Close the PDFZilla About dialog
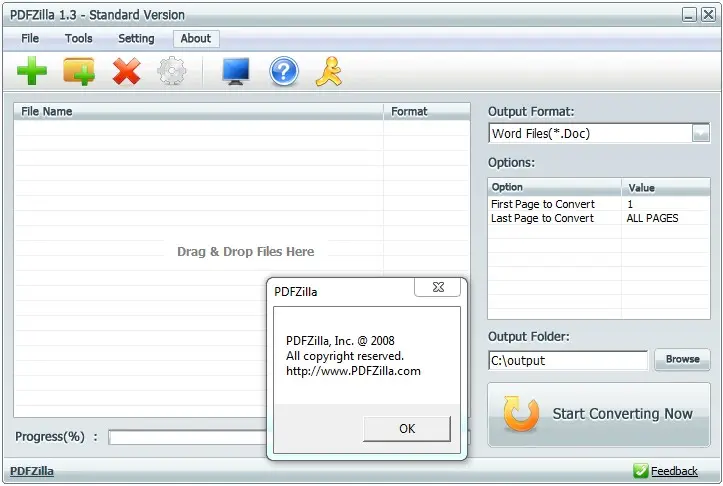Viewport: 723px width, 486px height. point(438,287)
